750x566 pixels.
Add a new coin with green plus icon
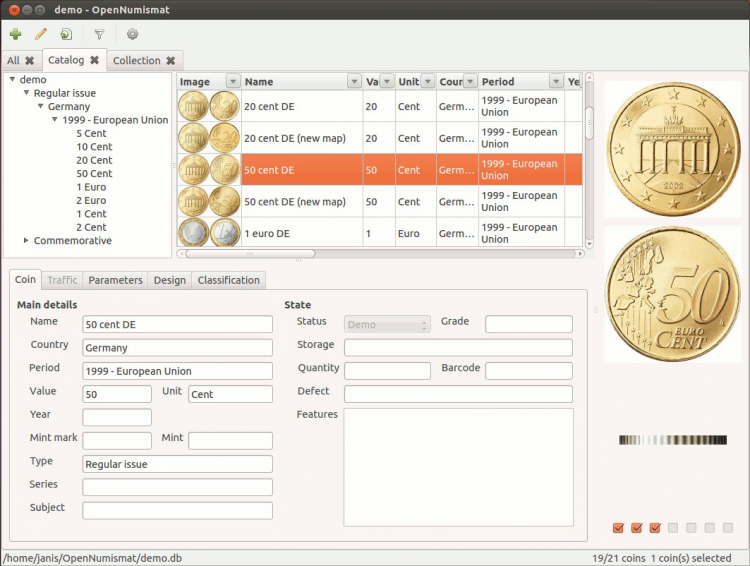coord(16,34)
